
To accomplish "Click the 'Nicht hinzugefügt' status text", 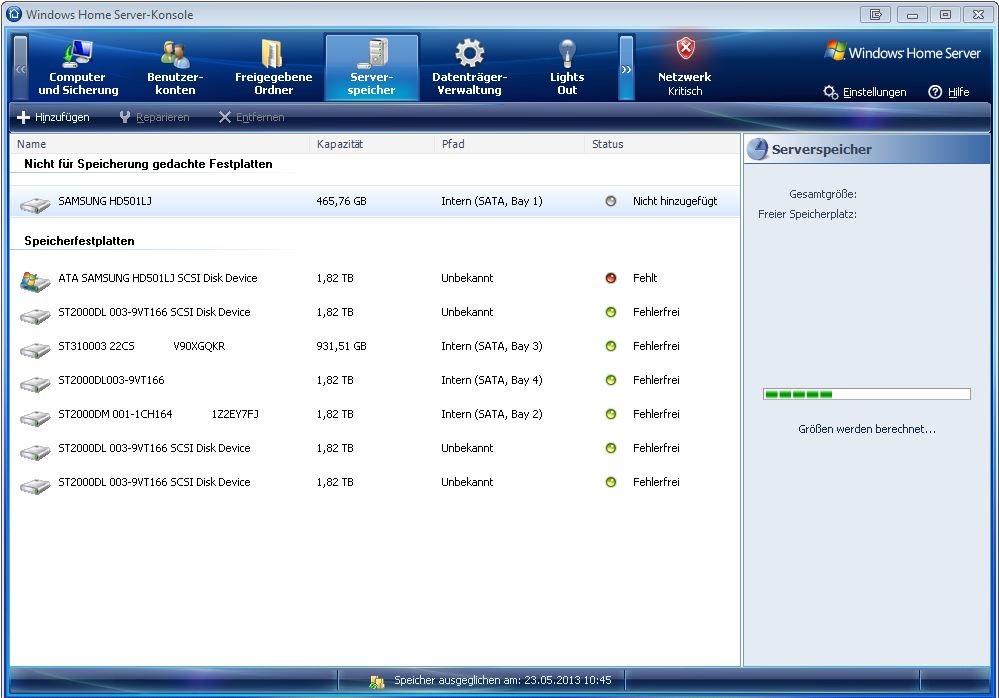I will [x=675, y=201].
